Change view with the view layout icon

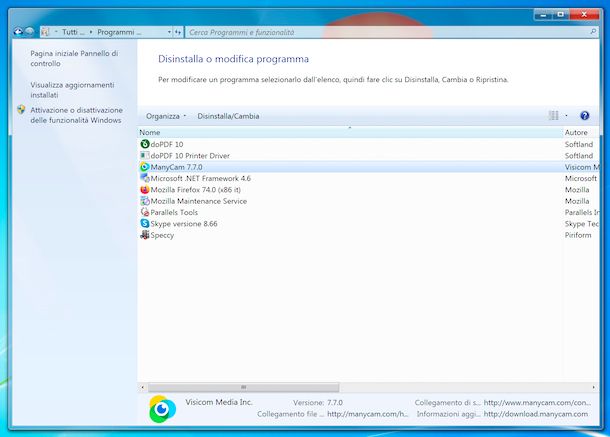(554, 116)
